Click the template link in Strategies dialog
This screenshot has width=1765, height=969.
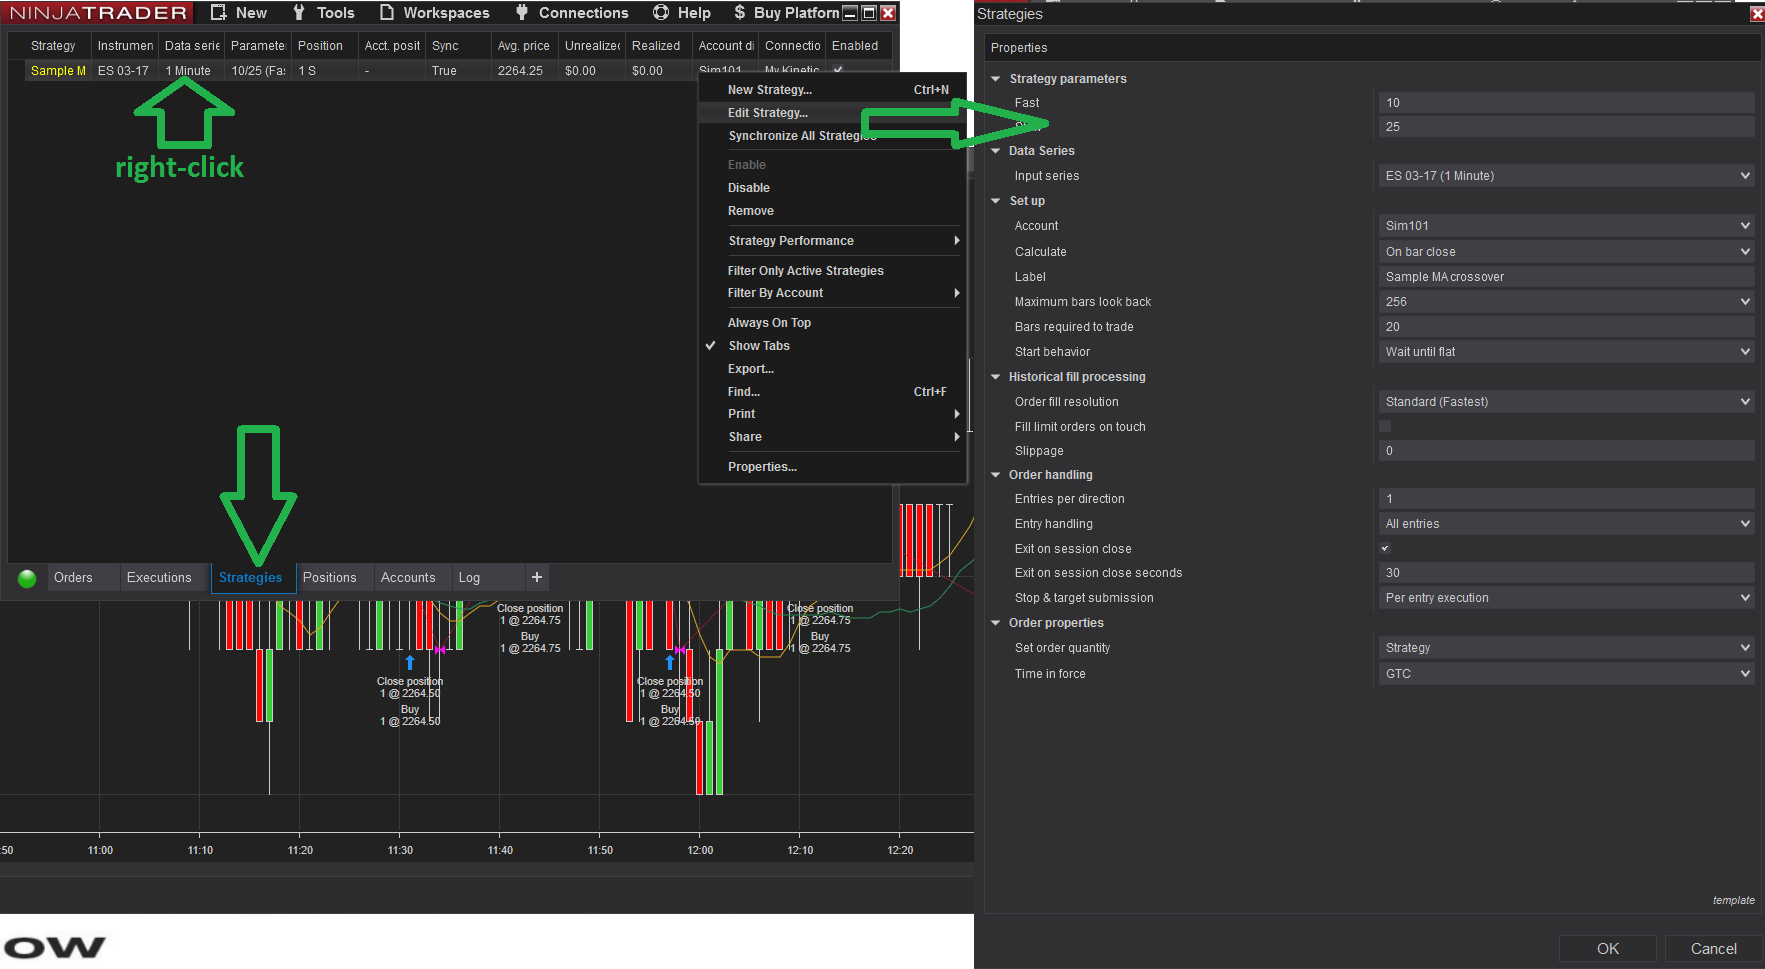point(1733,900)
